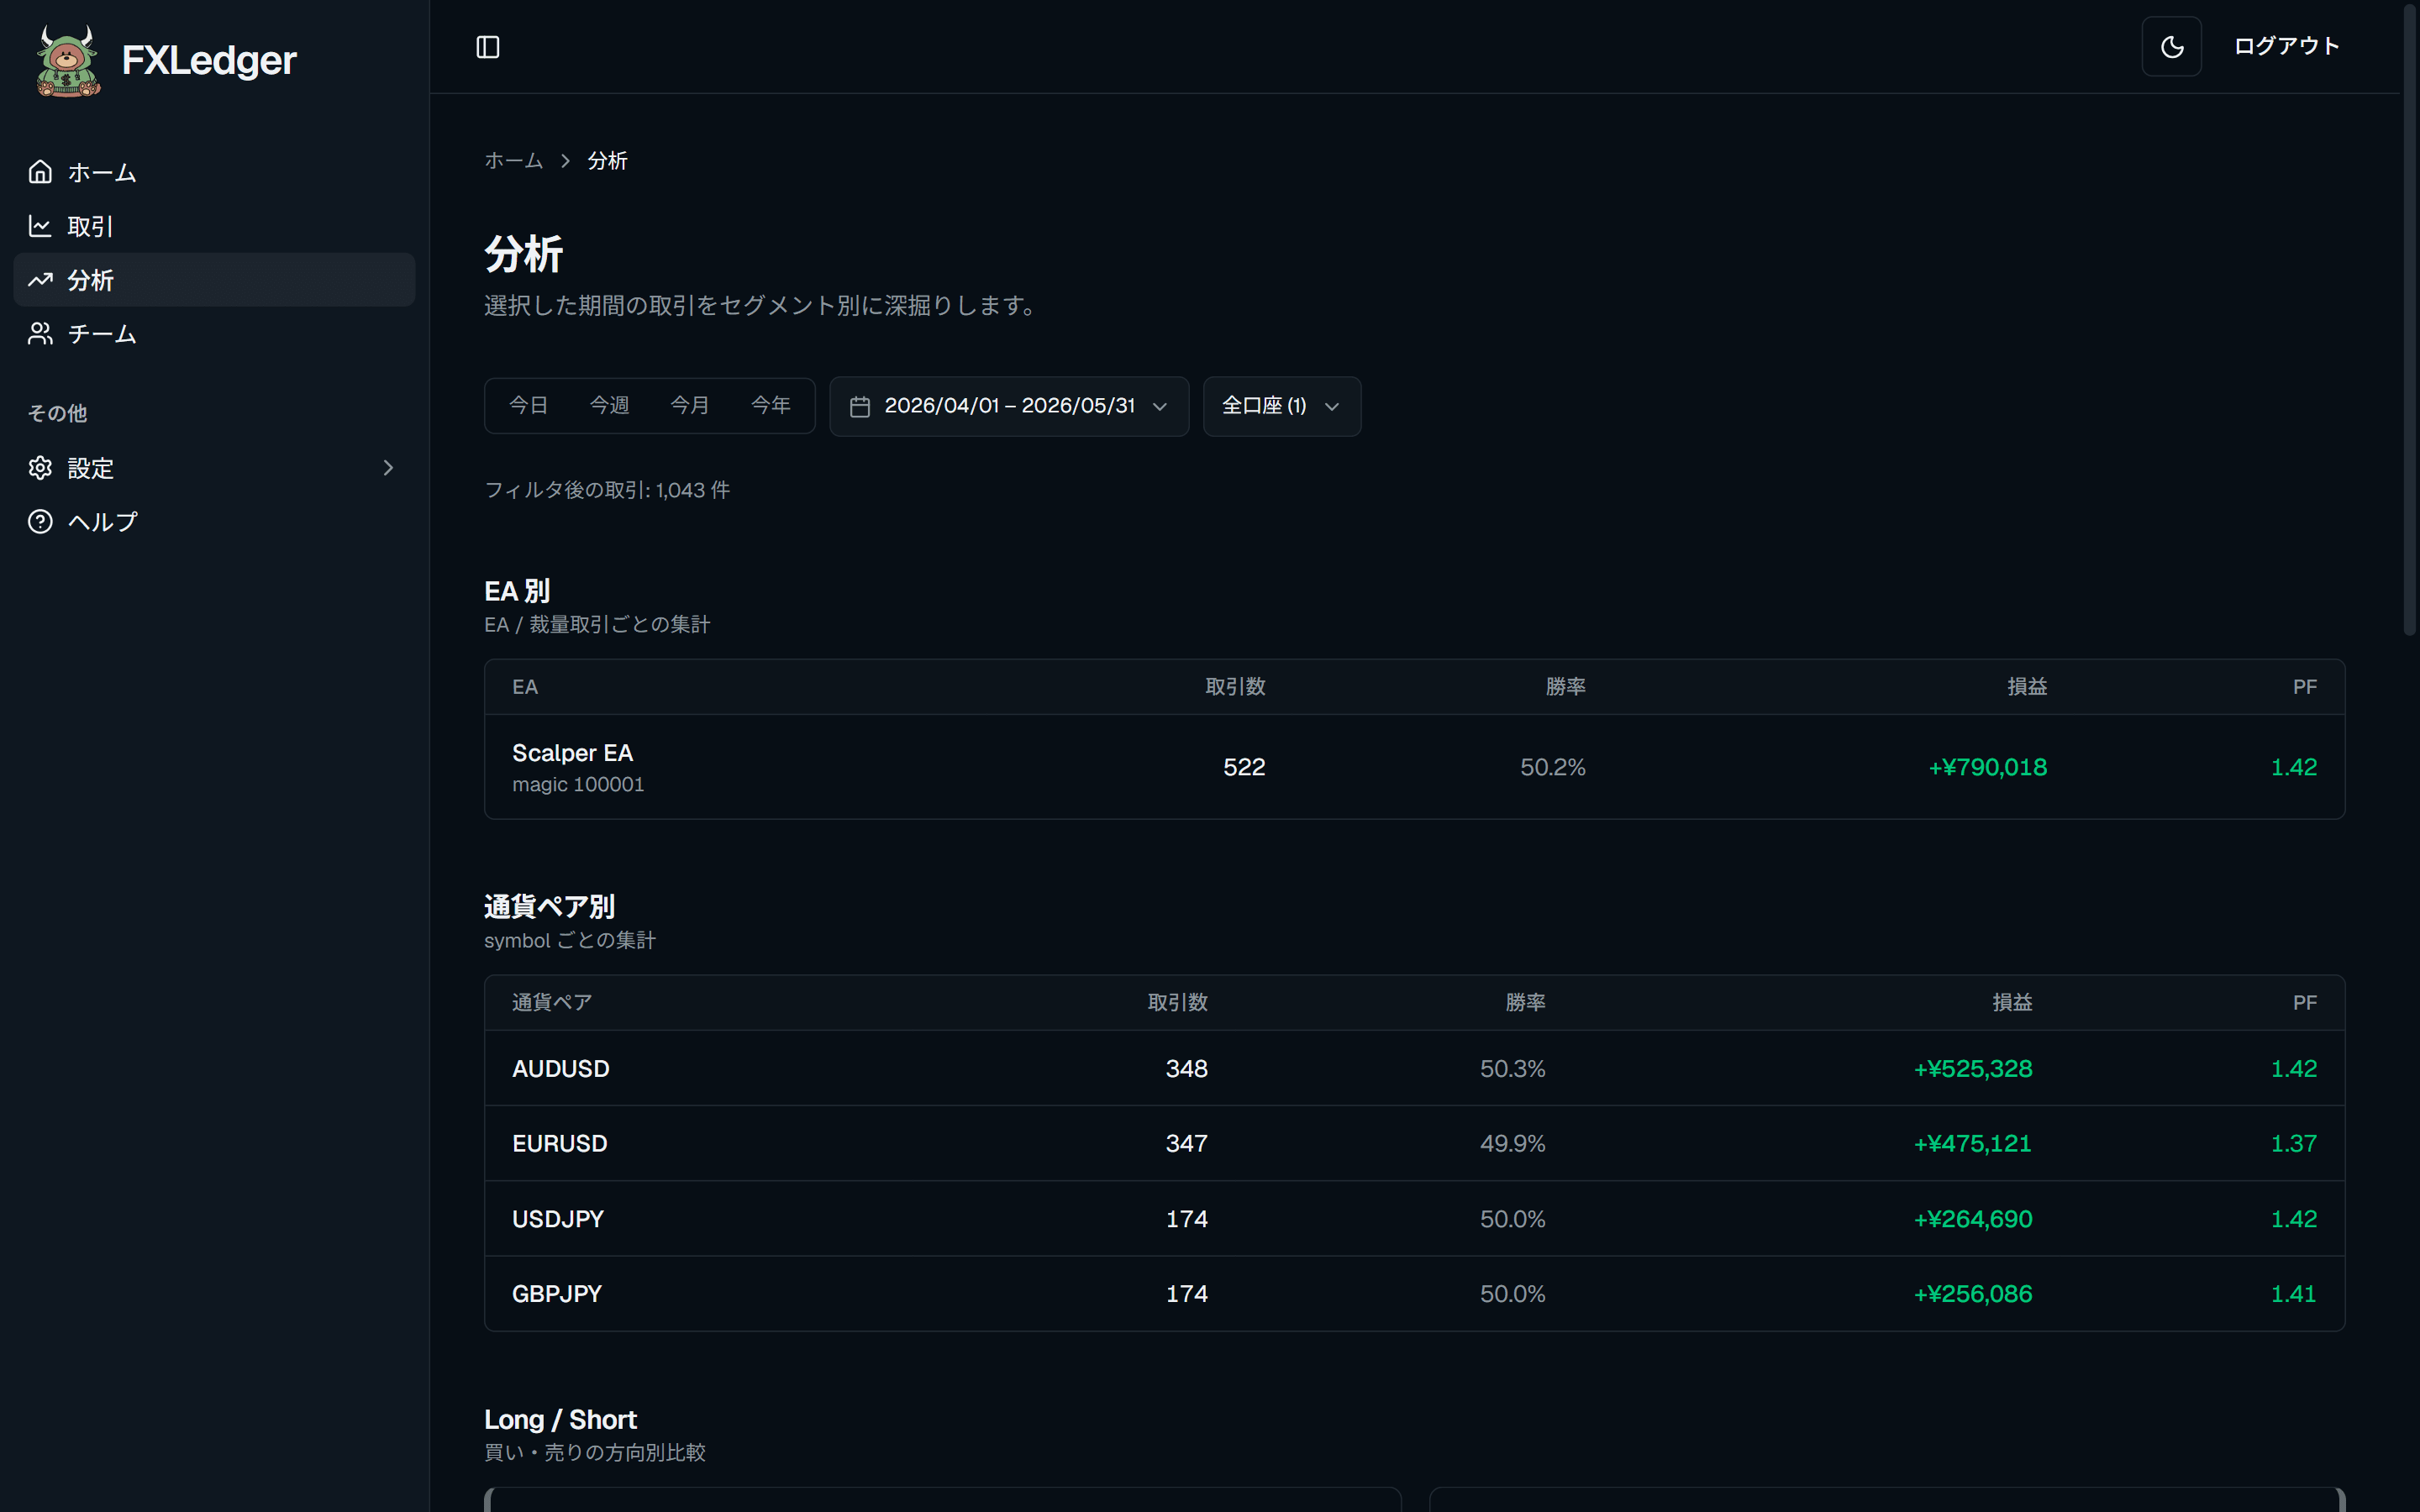Click the ホーム breadcrumb link
This screenshot has width=2420, height=1512.
(x=513, y=161)
